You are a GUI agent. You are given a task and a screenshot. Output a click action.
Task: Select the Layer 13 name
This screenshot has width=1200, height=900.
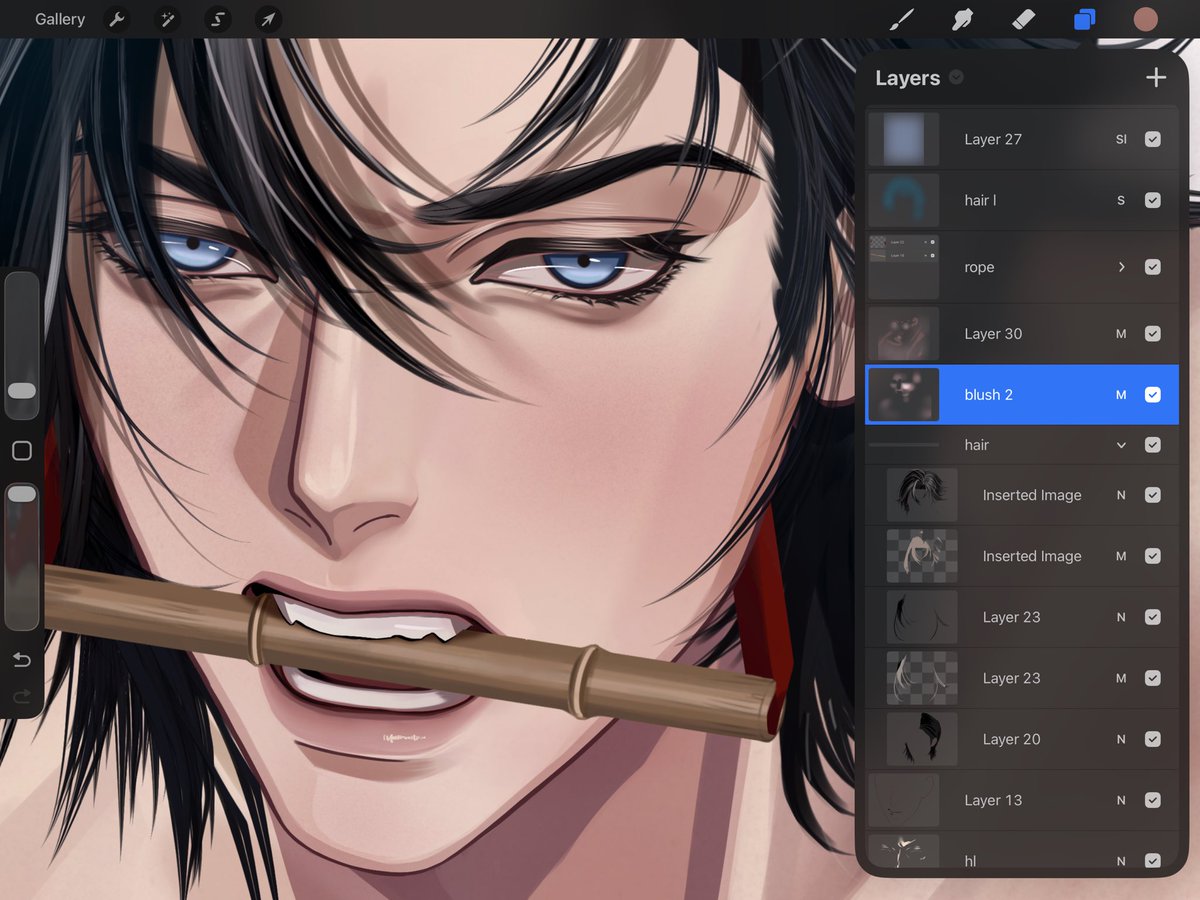[993, 800]
